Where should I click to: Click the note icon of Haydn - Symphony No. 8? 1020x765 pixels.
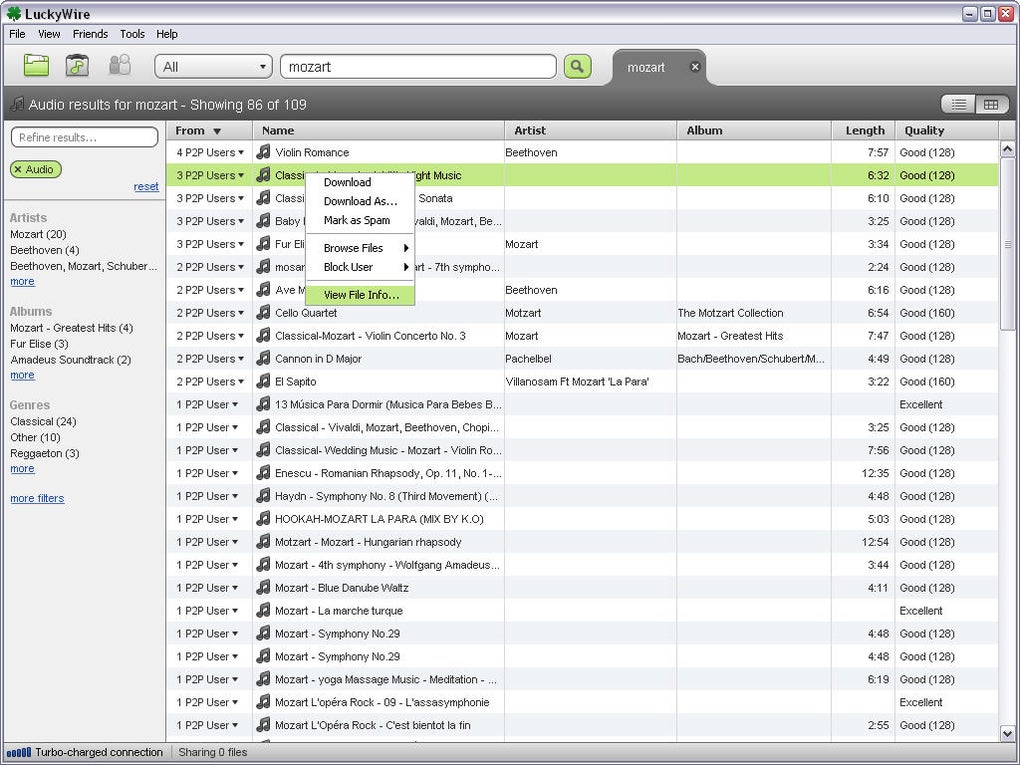click(x=263, y=496)
